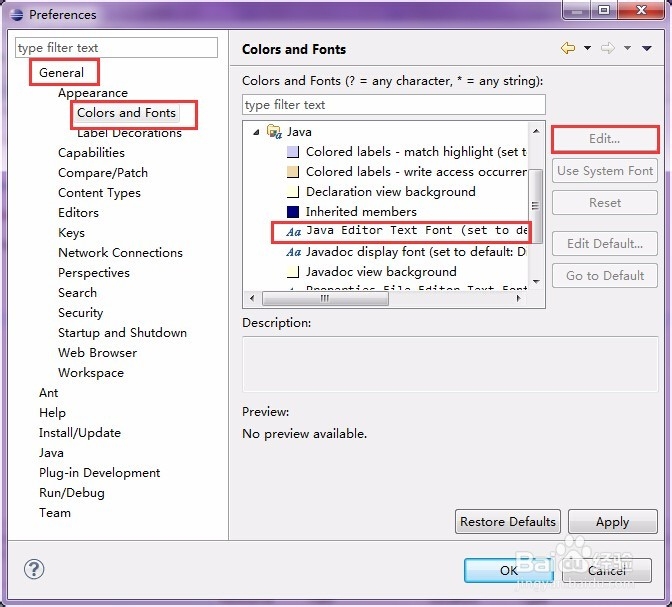672x607 pixels.
Task: Click the Edit... button
Action: [605, 139]
